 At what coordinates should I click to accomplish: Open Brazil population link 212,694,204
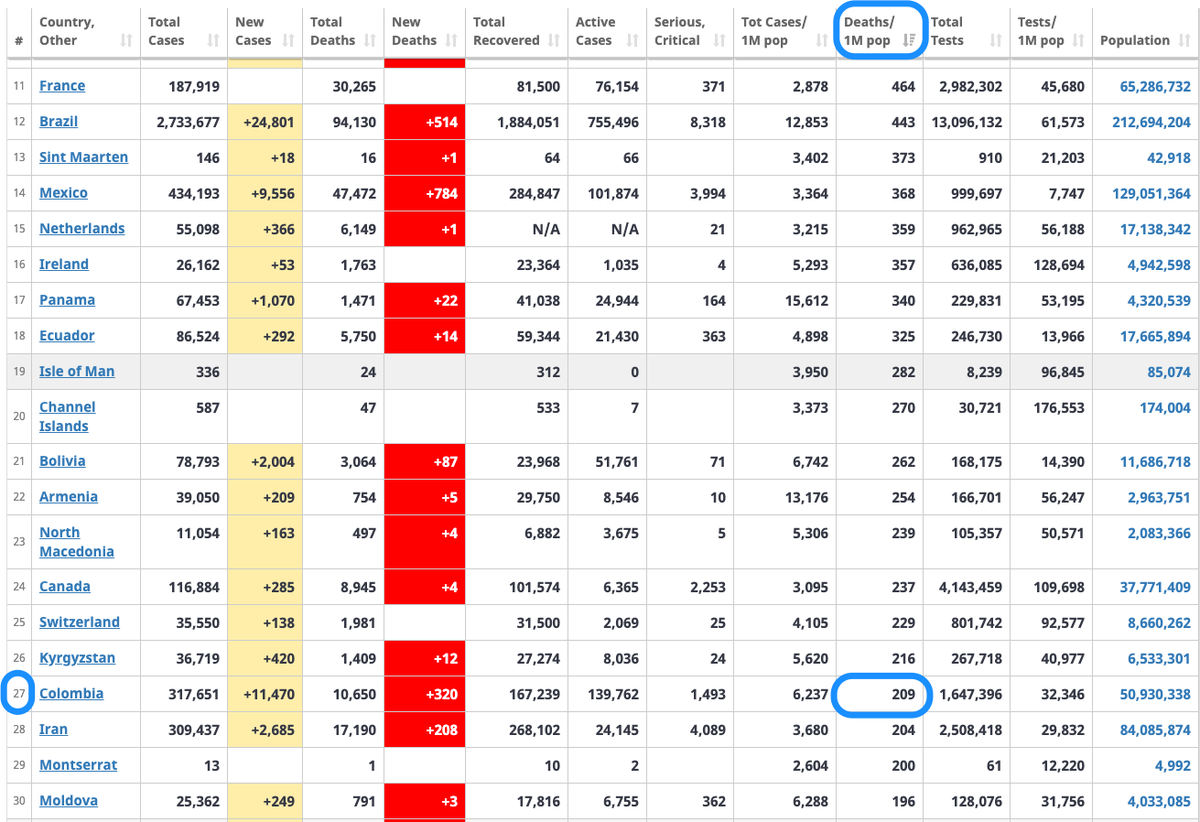pos(1151,122)
